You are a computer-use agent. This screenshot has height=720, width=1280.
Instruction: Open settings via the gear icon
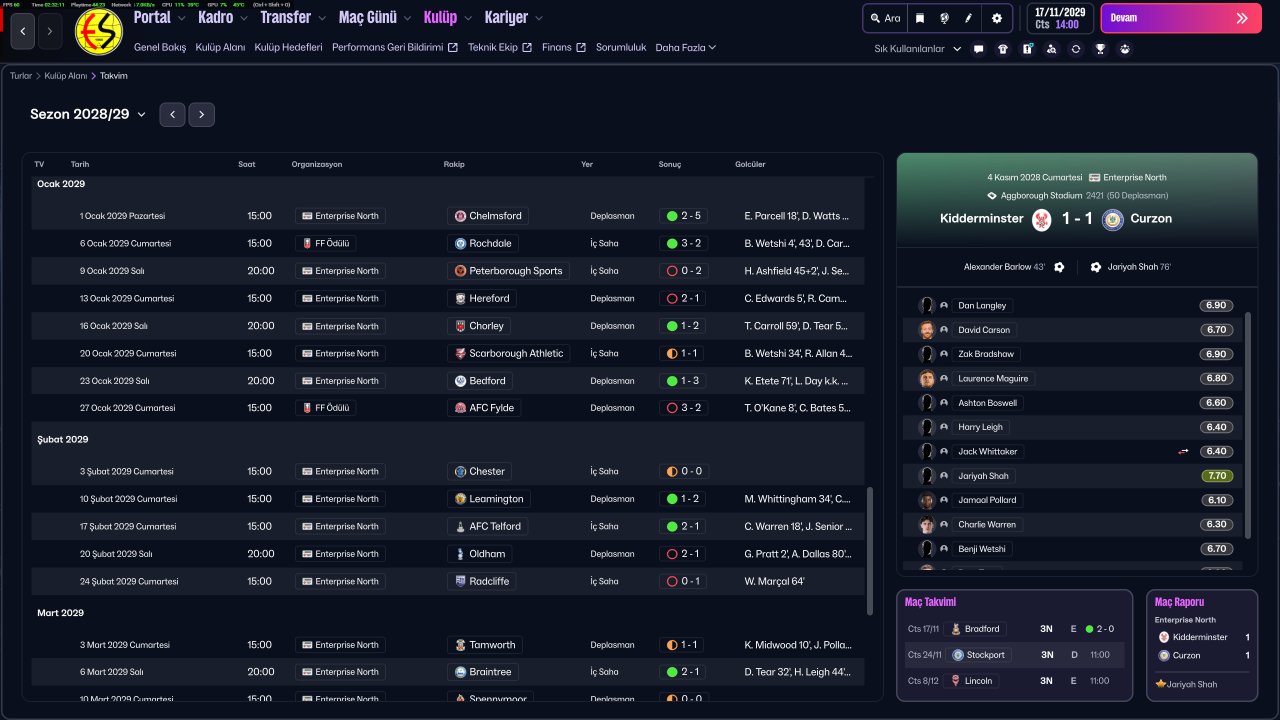(997, 18)
